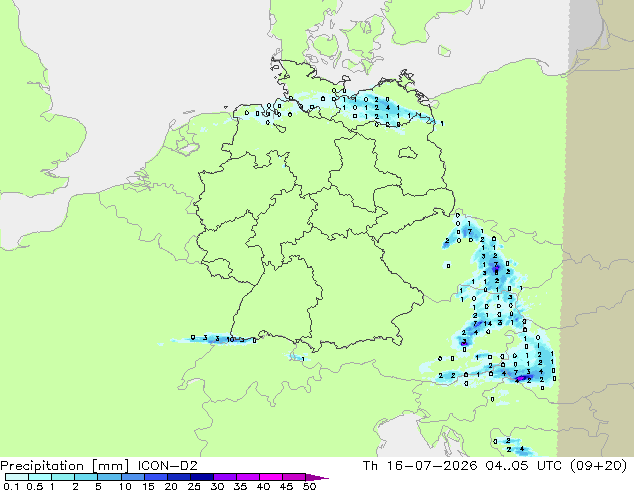This screenshot has width=634, height=490.
Task: Click the above-50 mm arrow on the legend
Action: [x=317, y=477]
